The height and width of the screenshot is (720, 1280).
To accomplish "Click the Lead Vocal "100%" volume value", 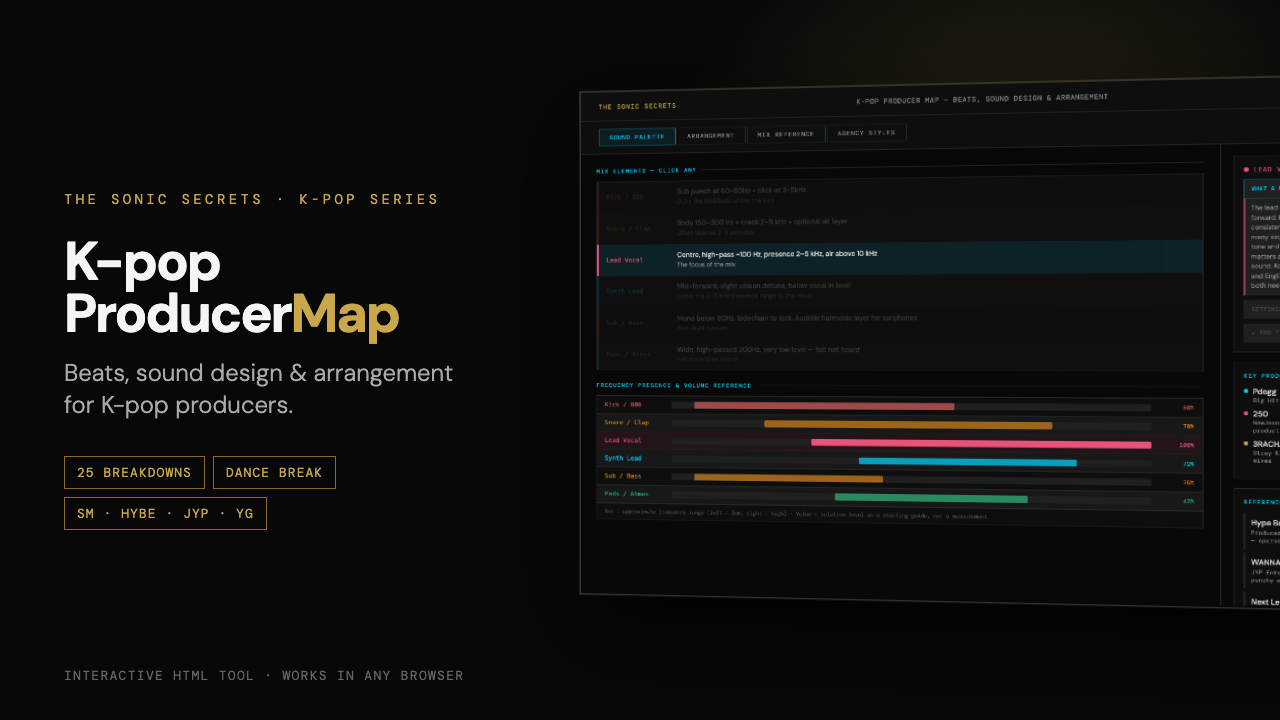I will tap(1187, 445).
